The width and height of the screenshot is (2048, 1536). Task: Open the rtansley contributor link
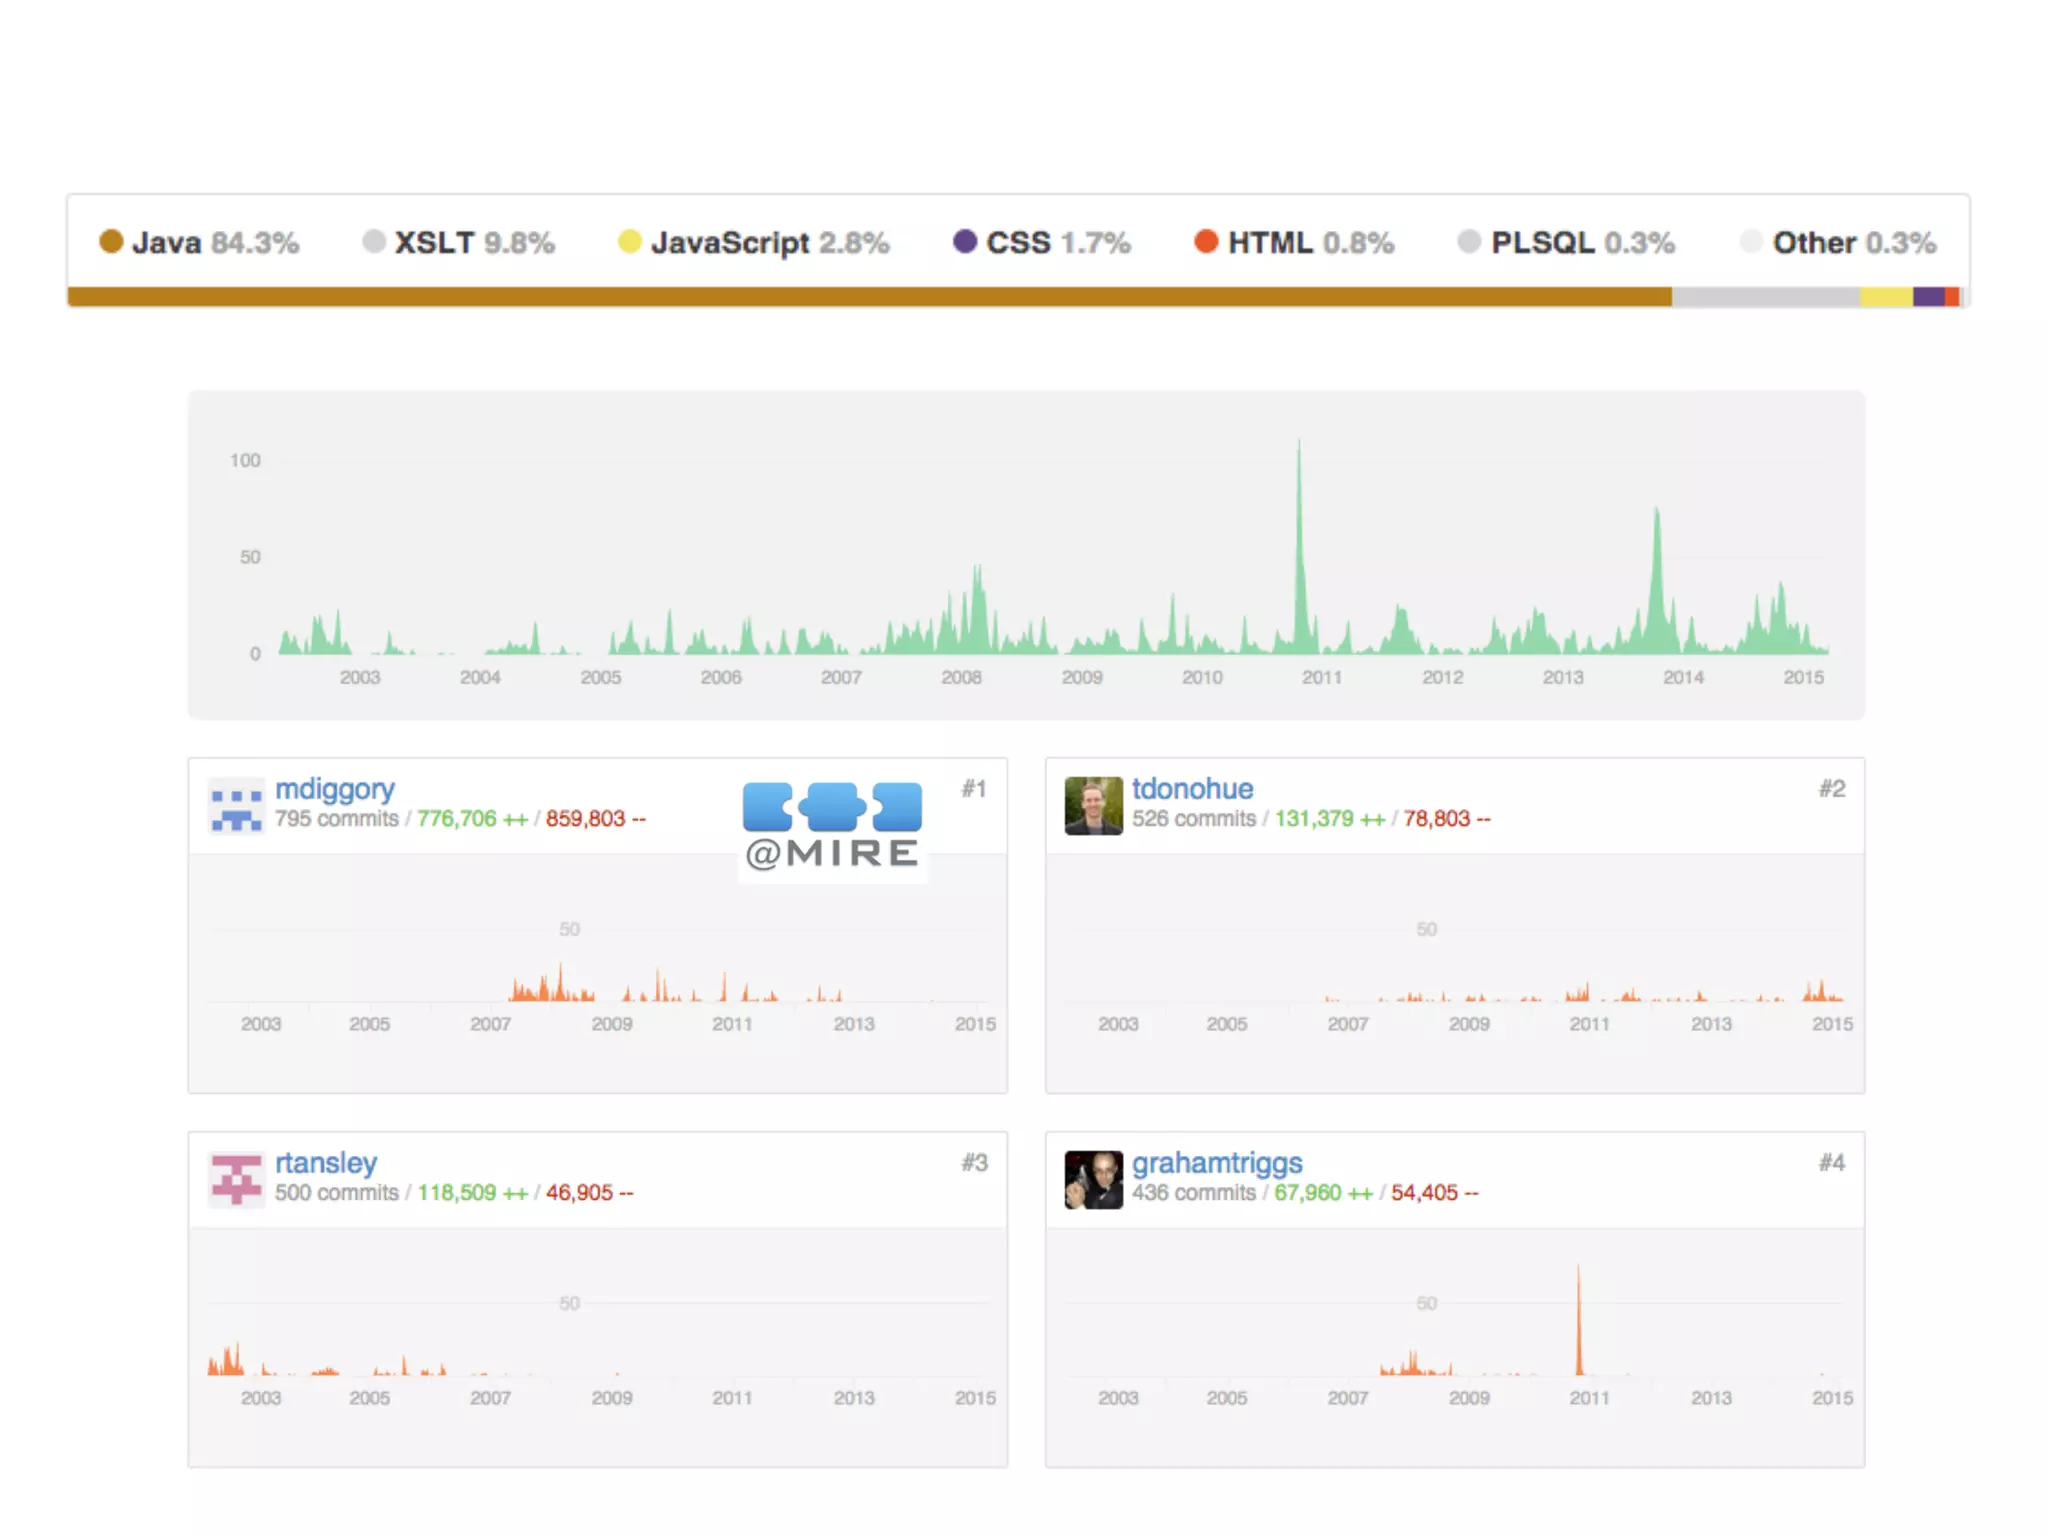(x=326, y=1163)
